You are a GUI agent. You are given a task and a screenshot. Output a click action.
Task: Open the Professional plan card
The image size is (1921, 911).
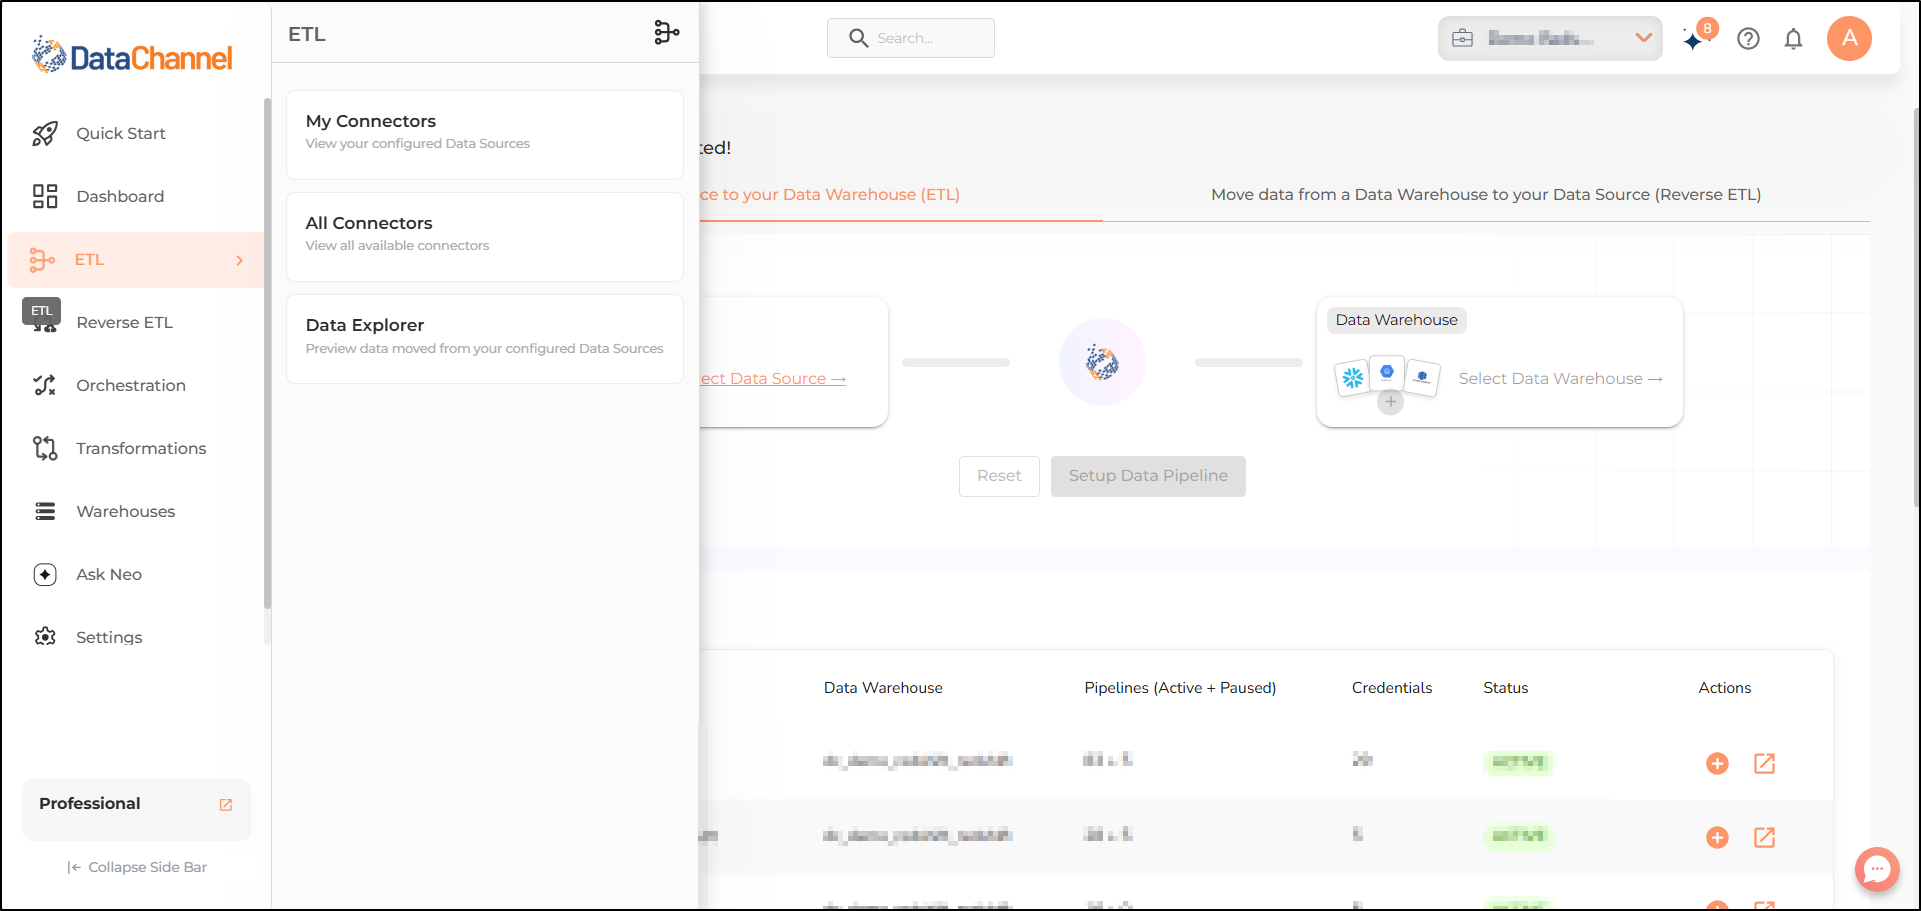(x=136, y=809)
